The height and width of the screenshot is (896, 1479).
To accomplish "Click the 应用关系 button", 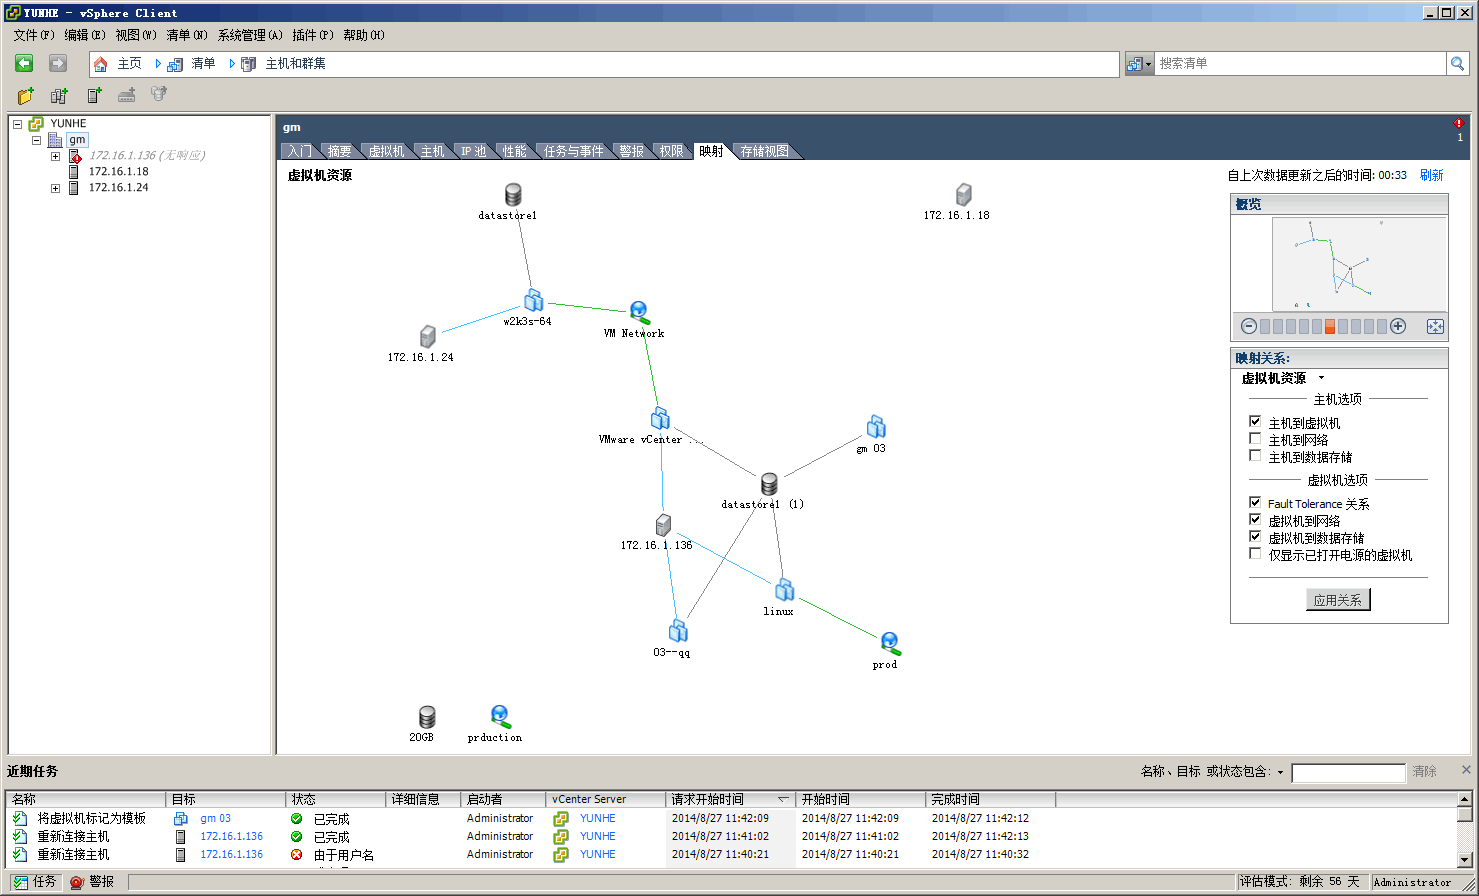I will (1338, 600).
